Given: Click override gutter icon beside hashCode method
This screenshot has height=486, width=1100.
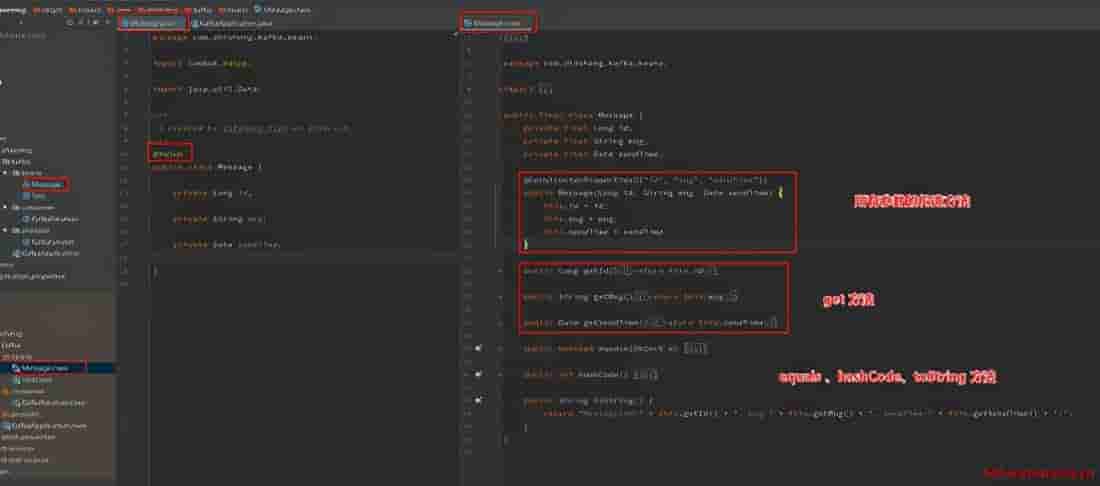Looking at the screenshot, I should 480,373.
